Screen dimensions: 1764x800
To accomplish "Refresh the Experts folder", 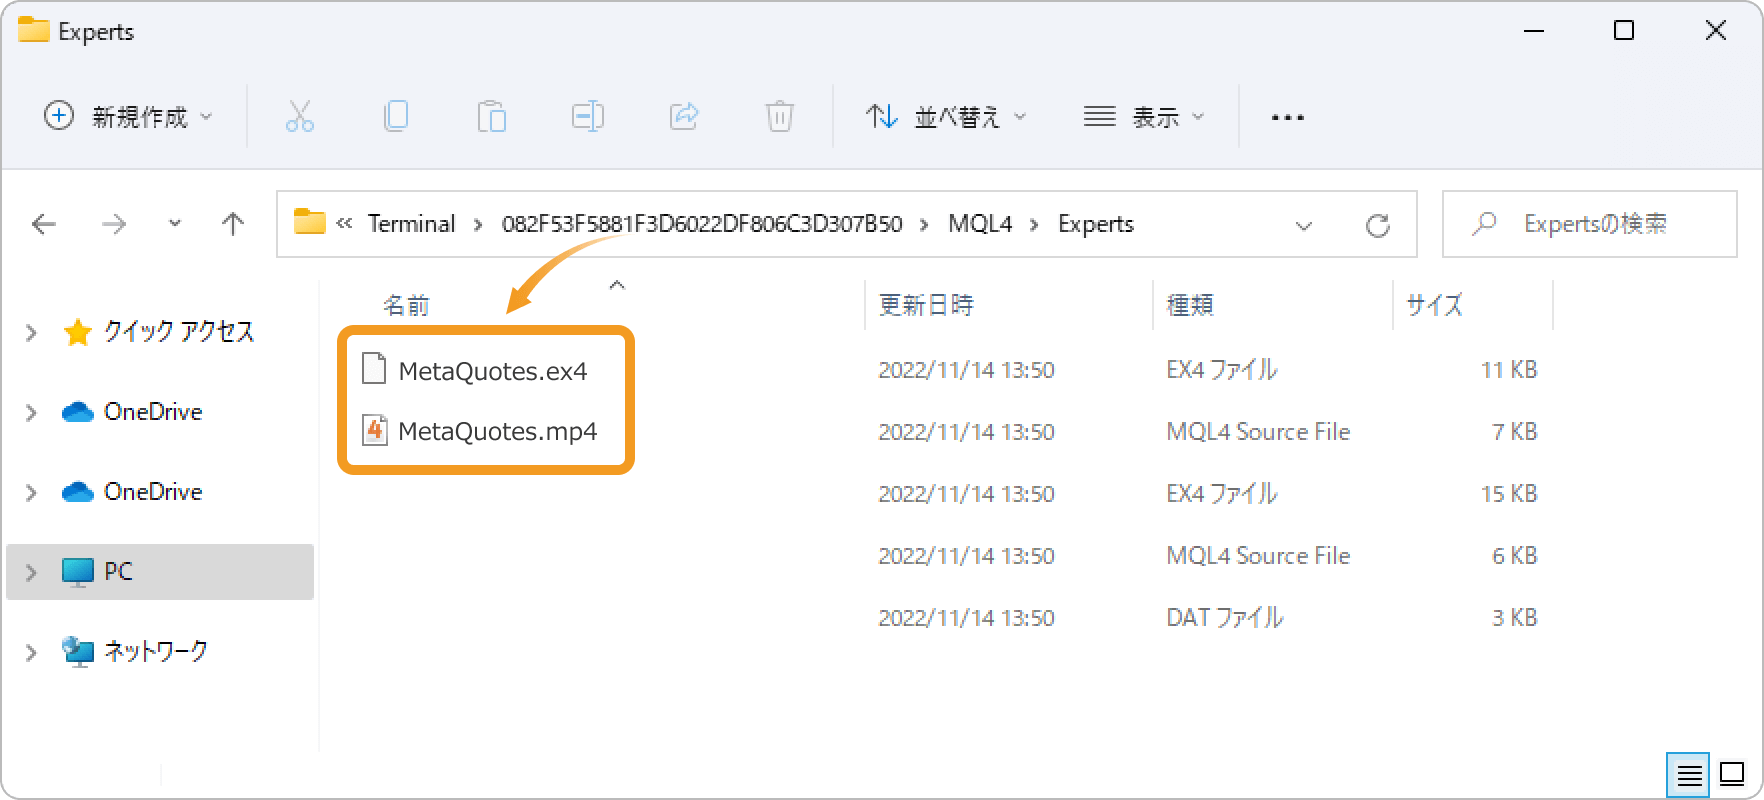I will pos(1378,226).
